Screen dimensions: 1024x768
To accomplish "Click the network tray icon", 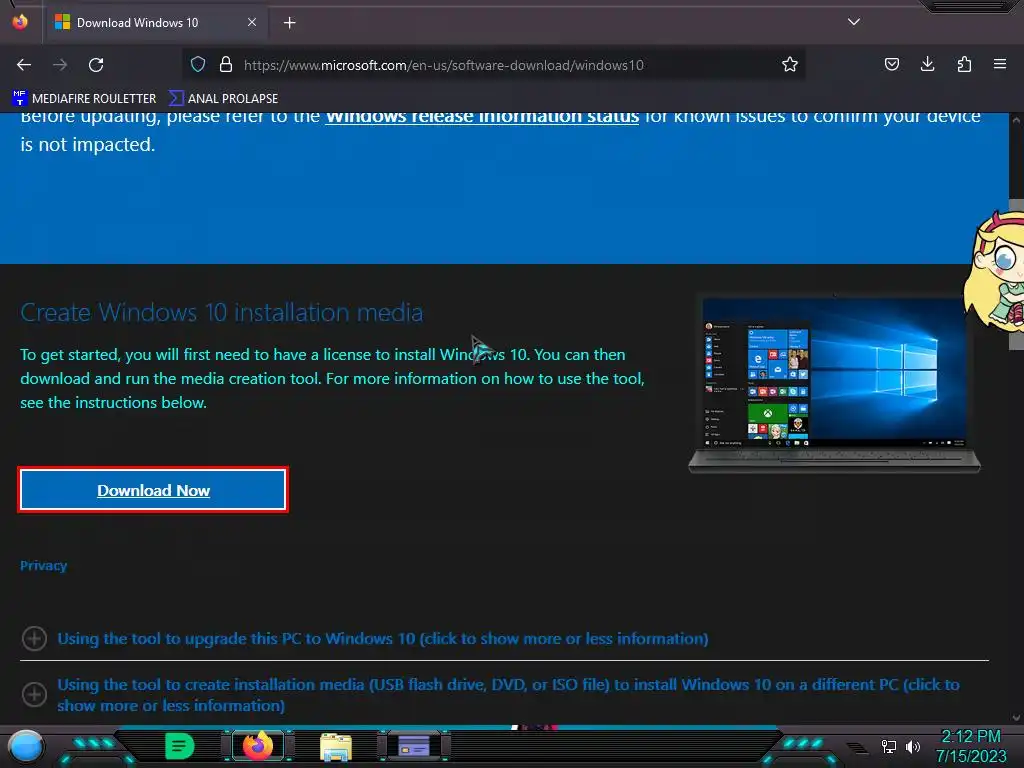I will tap(888, 746).
